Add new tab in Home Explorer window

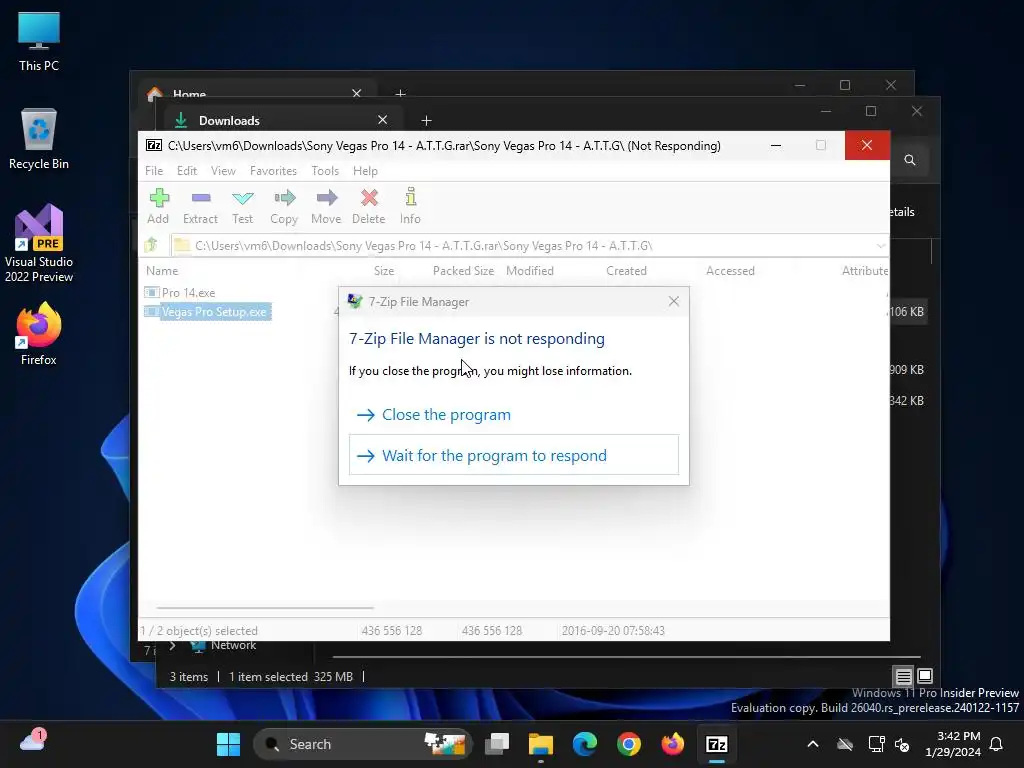(x=400, y=93)
